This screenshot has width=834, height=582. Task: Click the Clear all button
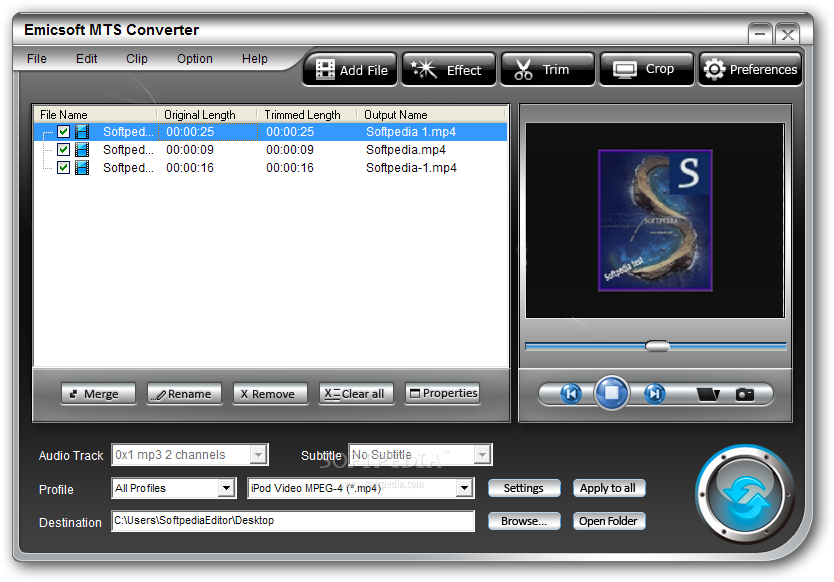(356, 394)
